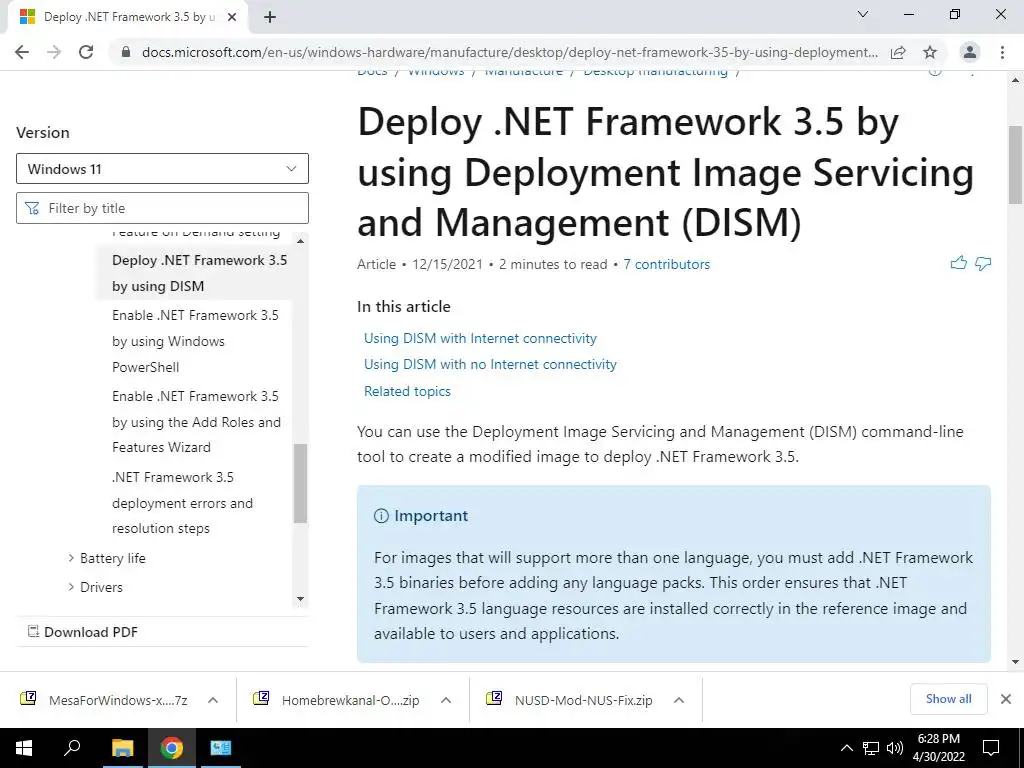The width and height of the screenshot is (1024, 768).
Task: Open the Homebrewkanal-O....zip download
Action: 350,700
